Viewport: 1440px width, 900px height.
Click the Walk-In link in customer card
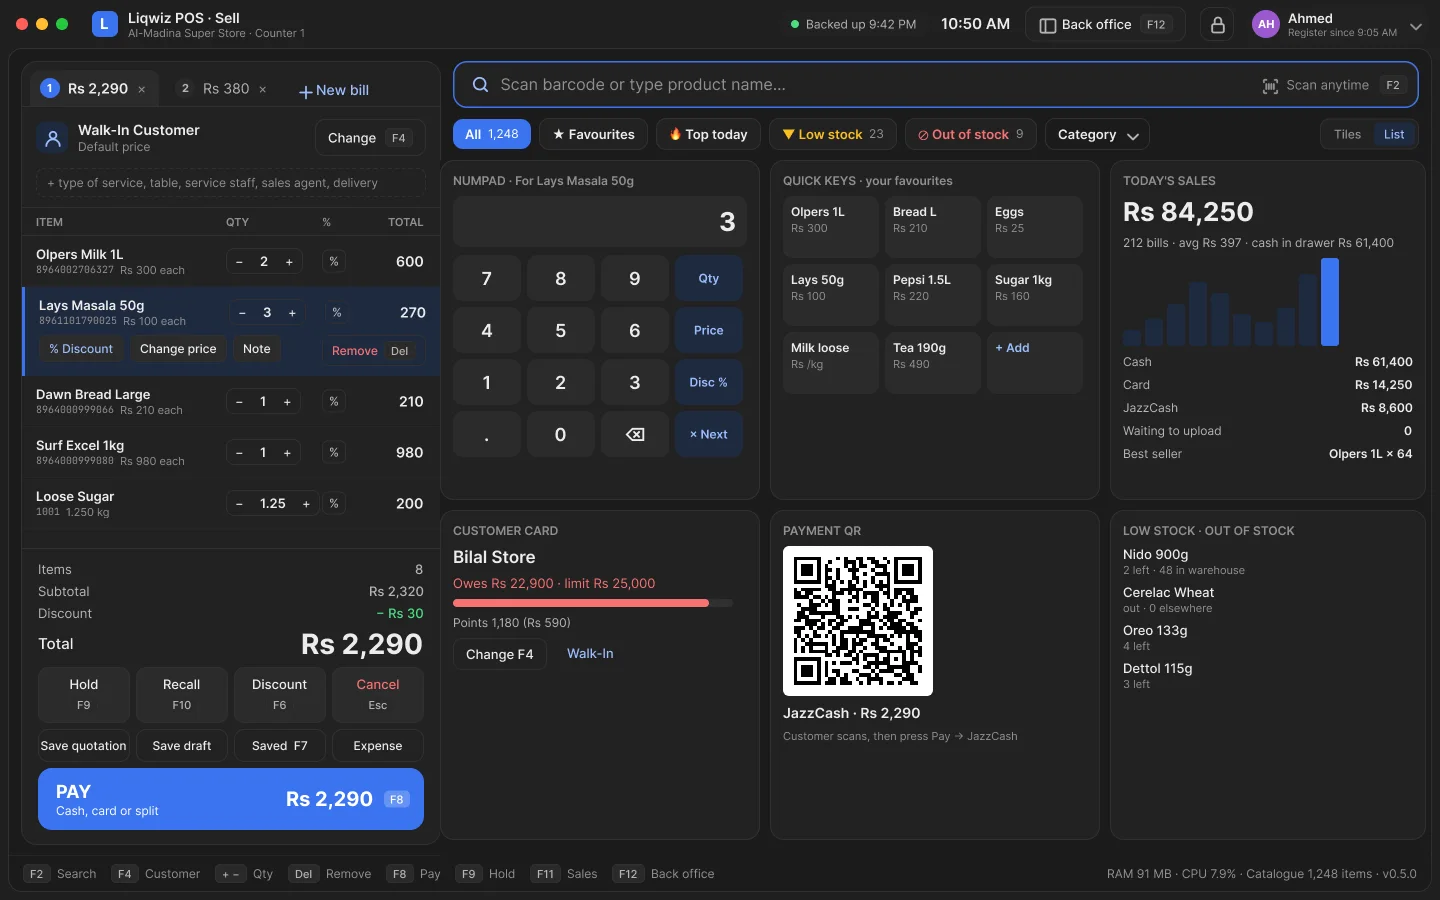click(590, 654)
